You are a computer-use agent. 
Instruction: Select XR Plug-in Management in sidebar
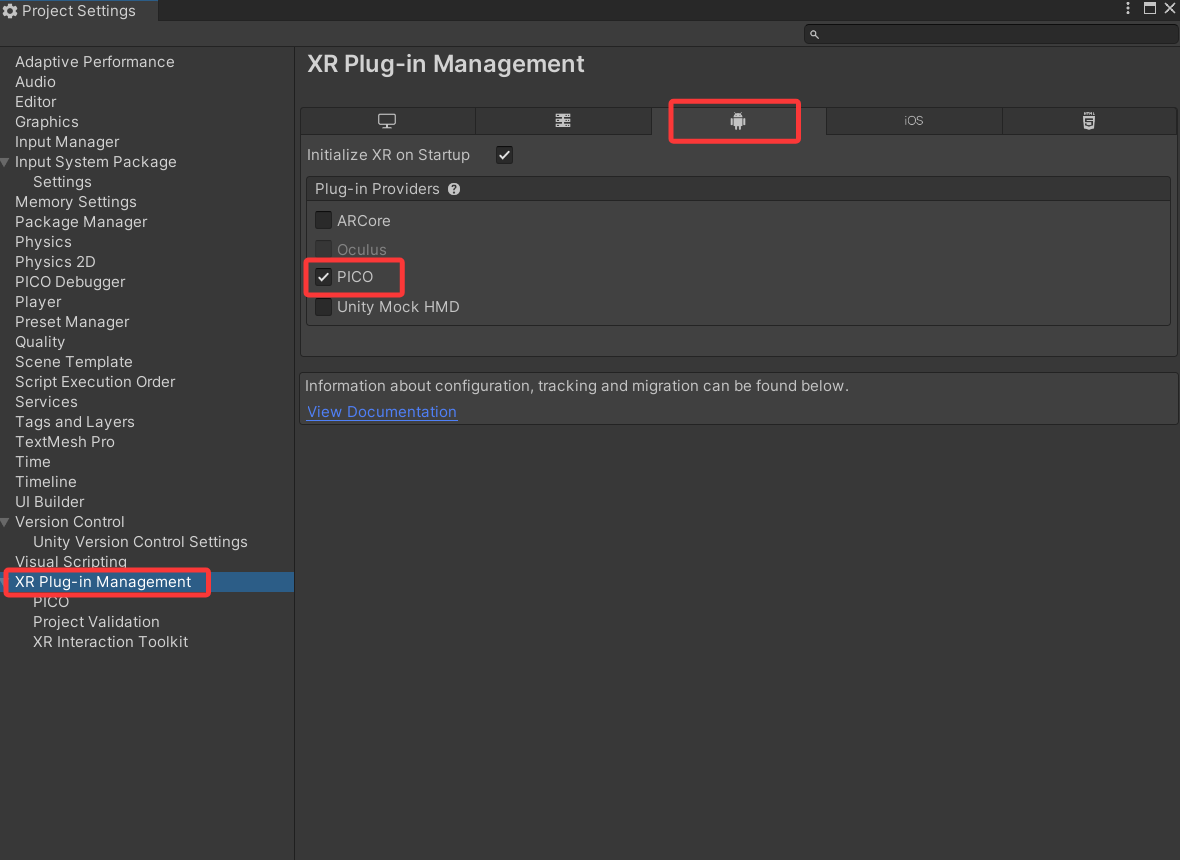point(103,582)
